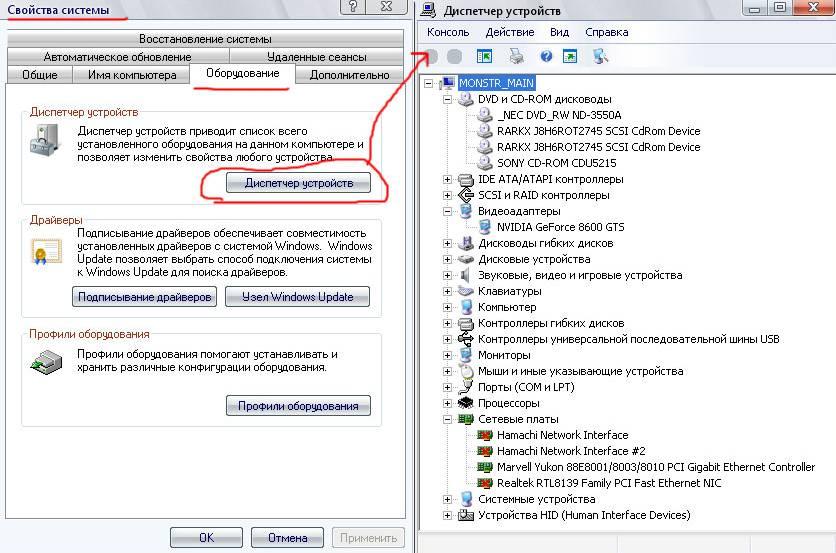Click the Scan for hardware changes icon
836x553 pixels.
click(x=600, y=56)
